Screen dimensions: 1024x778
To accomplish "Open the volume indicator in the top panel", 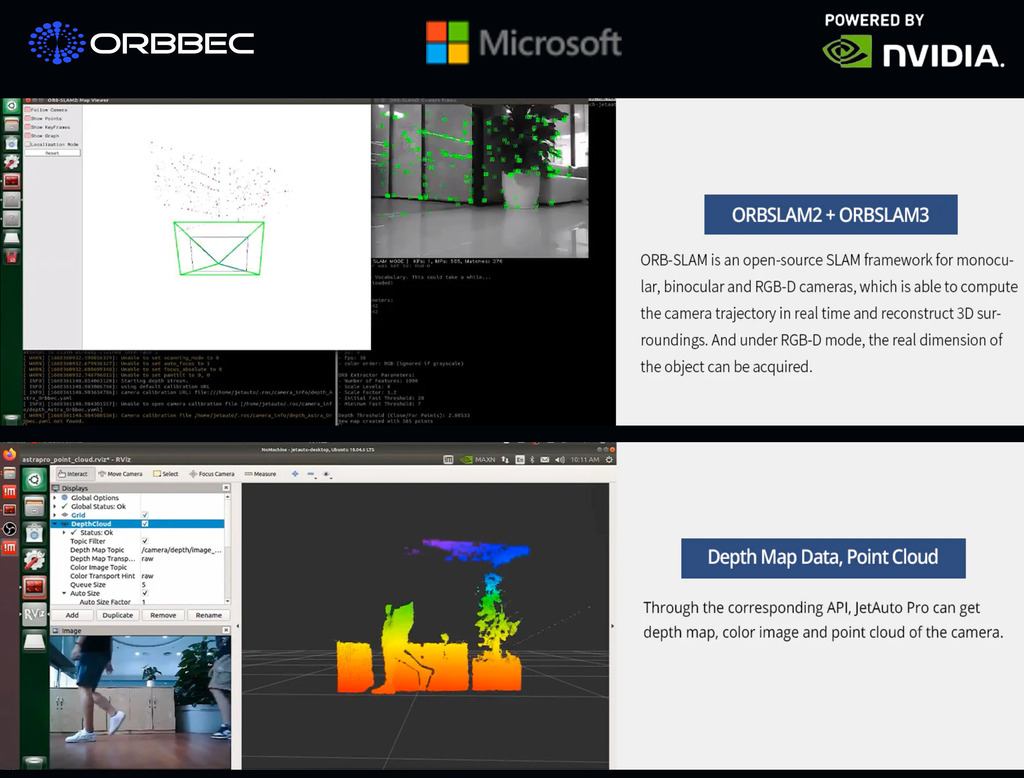I will click(560, 459).
